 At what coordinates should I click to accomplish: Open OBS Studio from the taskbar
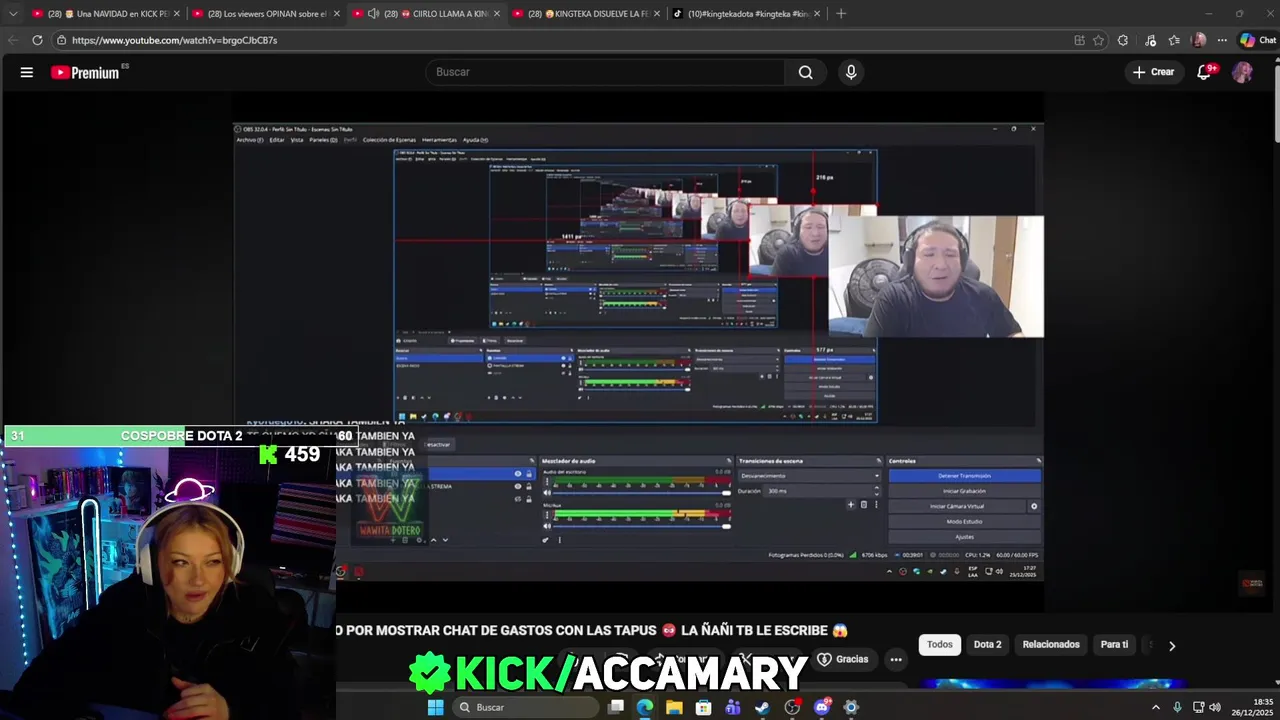tap(792, 707)
